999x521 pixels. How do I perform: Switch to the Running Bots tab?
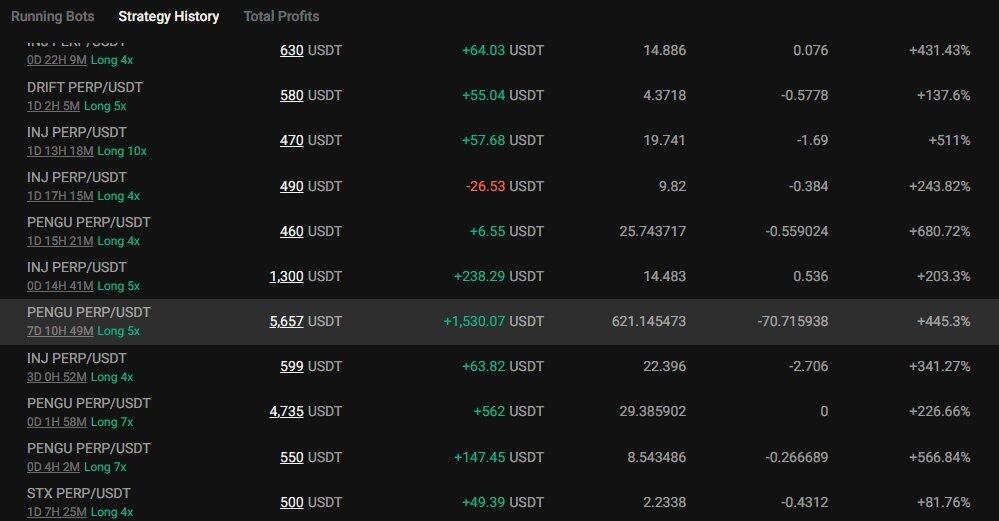click(x=53, y=17)
